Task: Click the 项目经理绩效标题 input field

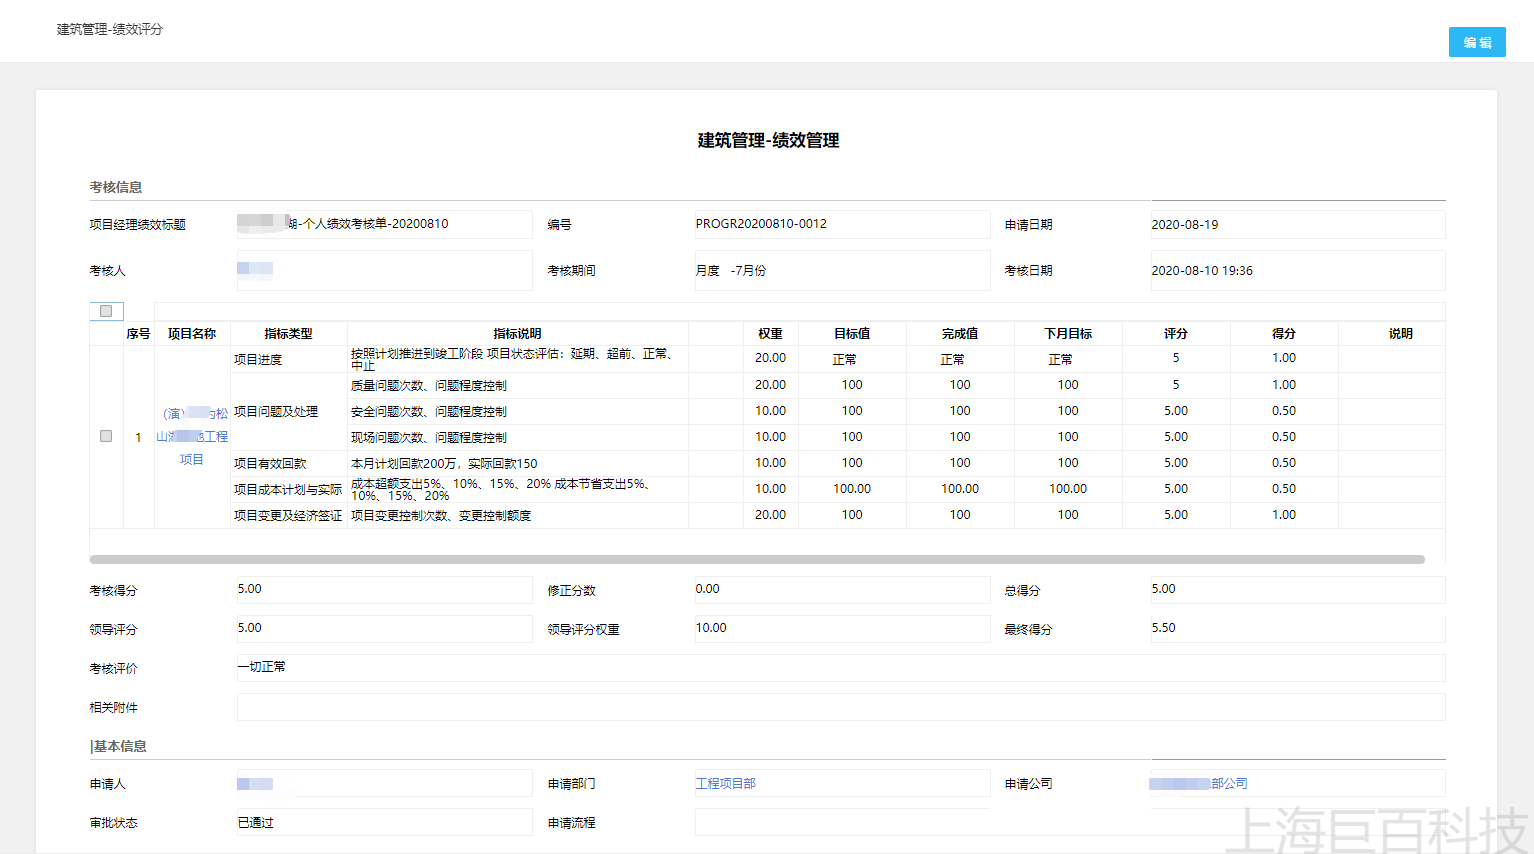Action: pyautogui.click(x=384, y=224)
